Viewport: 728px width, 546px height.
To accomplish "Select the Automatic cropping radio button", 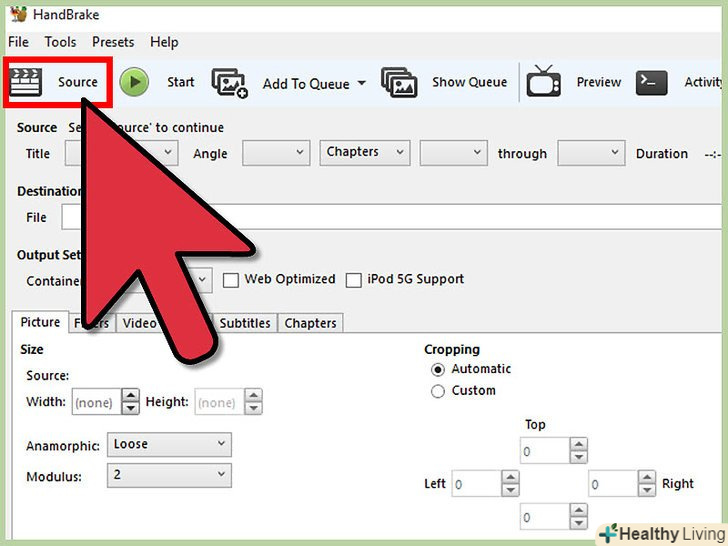I will pyautogui.click(x=437, y=370).
